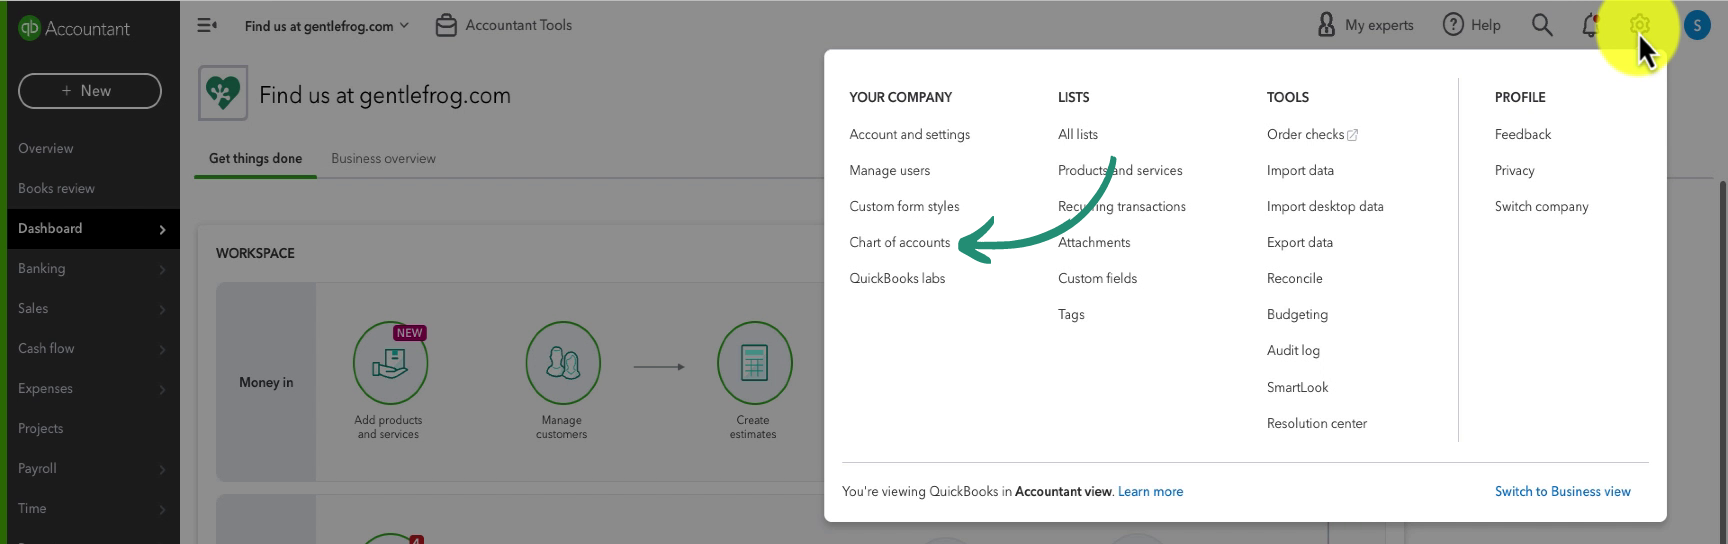The image size is (1728, 544).
Task: Open Attachments under Lists
Action: point(1094,242)
